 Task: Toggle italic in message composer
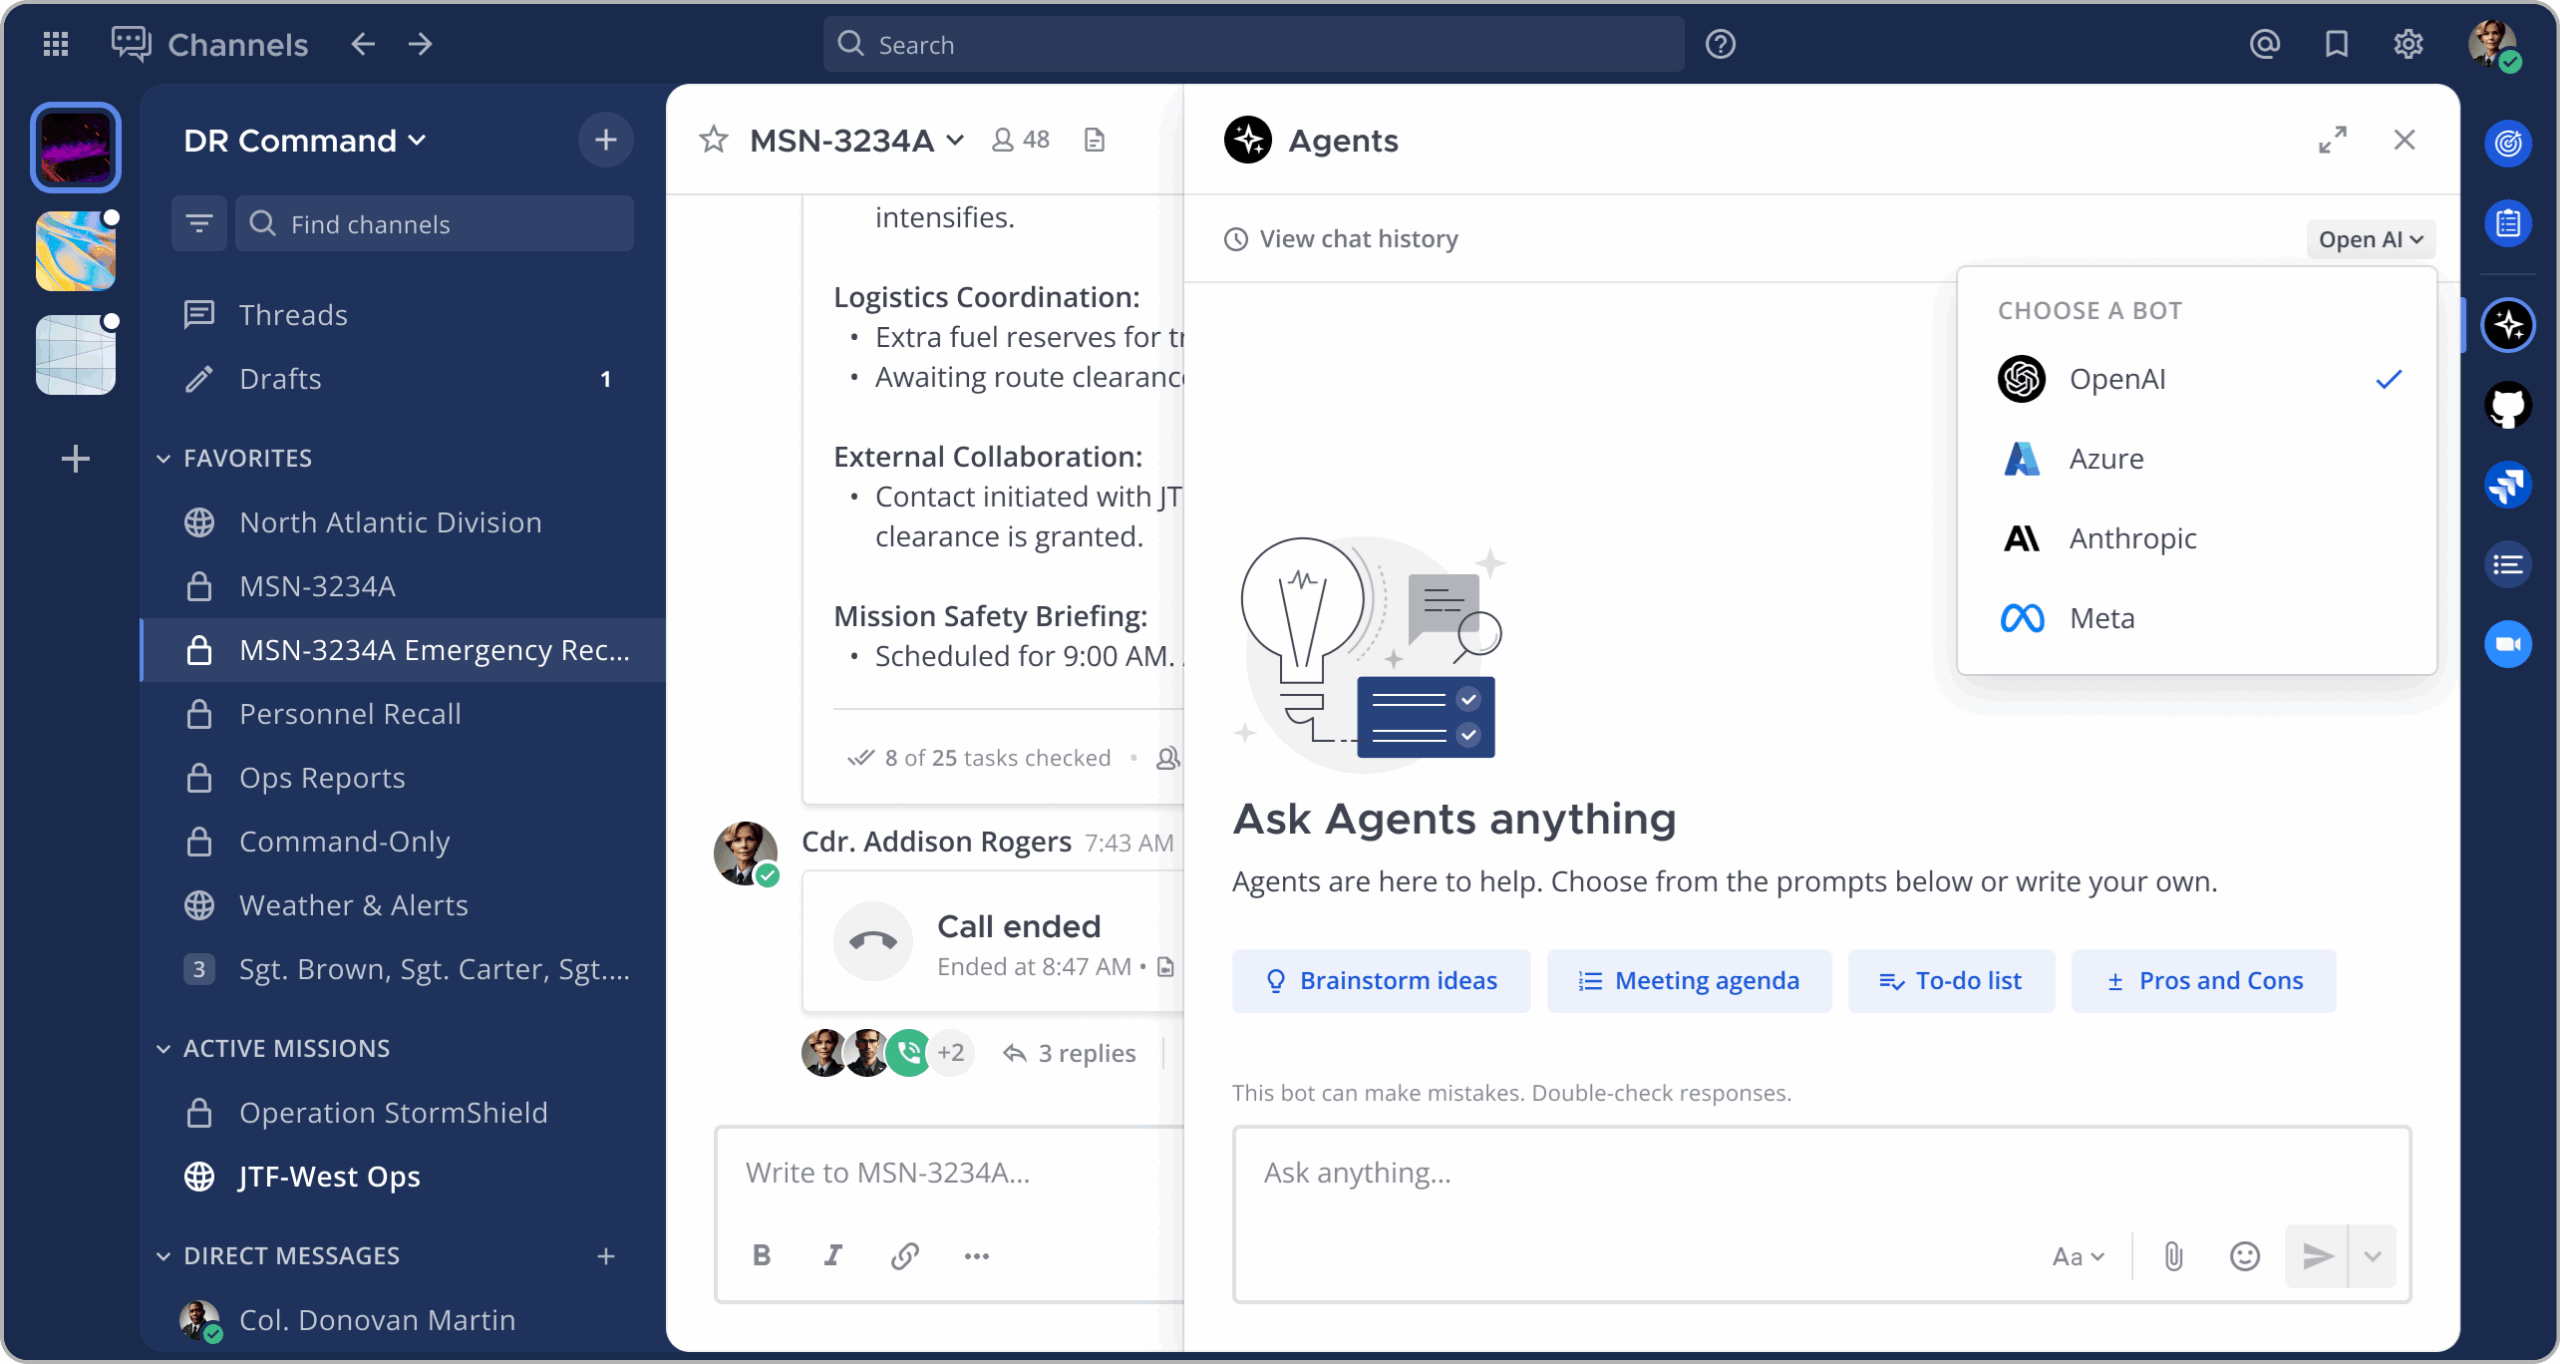[833, 1256]
